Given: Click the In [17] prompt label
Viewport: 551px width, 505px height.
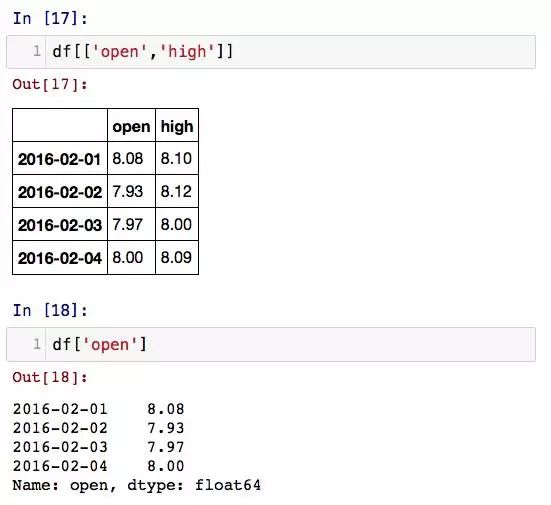Looking at the screenshot, I should (50, 18).
